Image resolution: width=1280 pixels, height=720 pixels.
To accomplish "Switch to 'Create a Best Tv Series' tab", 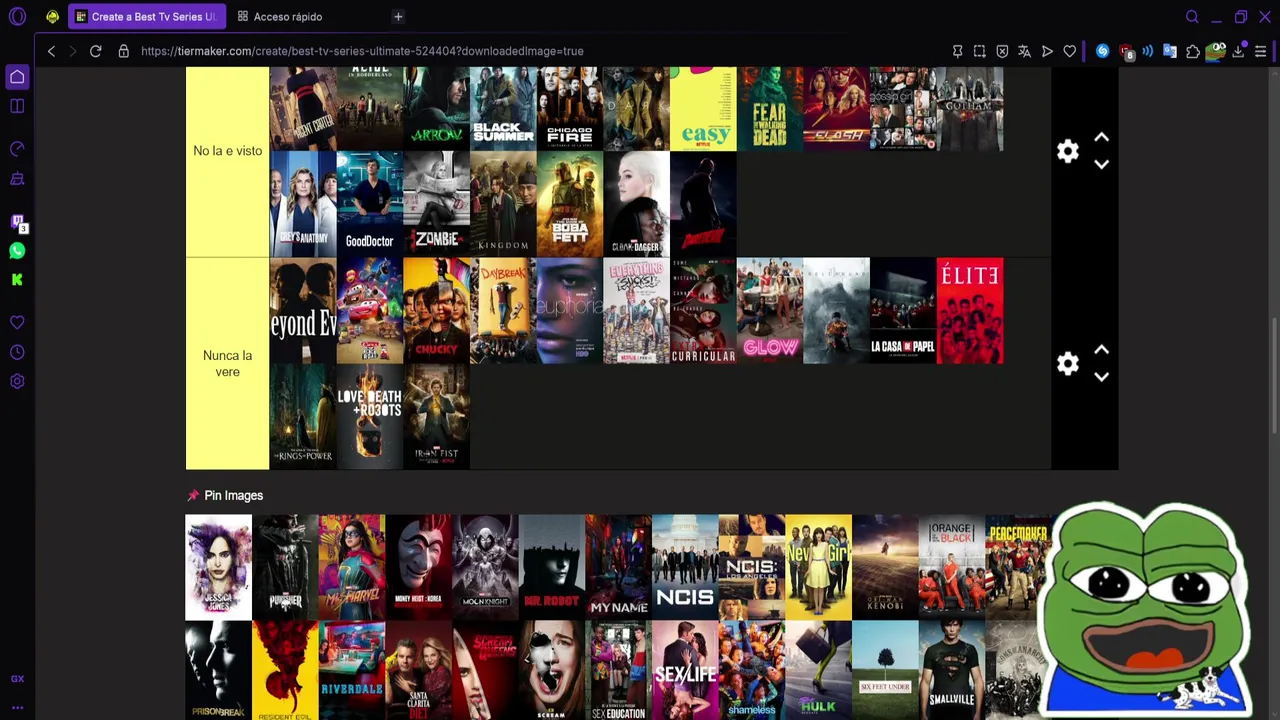I will coord(147,17).
